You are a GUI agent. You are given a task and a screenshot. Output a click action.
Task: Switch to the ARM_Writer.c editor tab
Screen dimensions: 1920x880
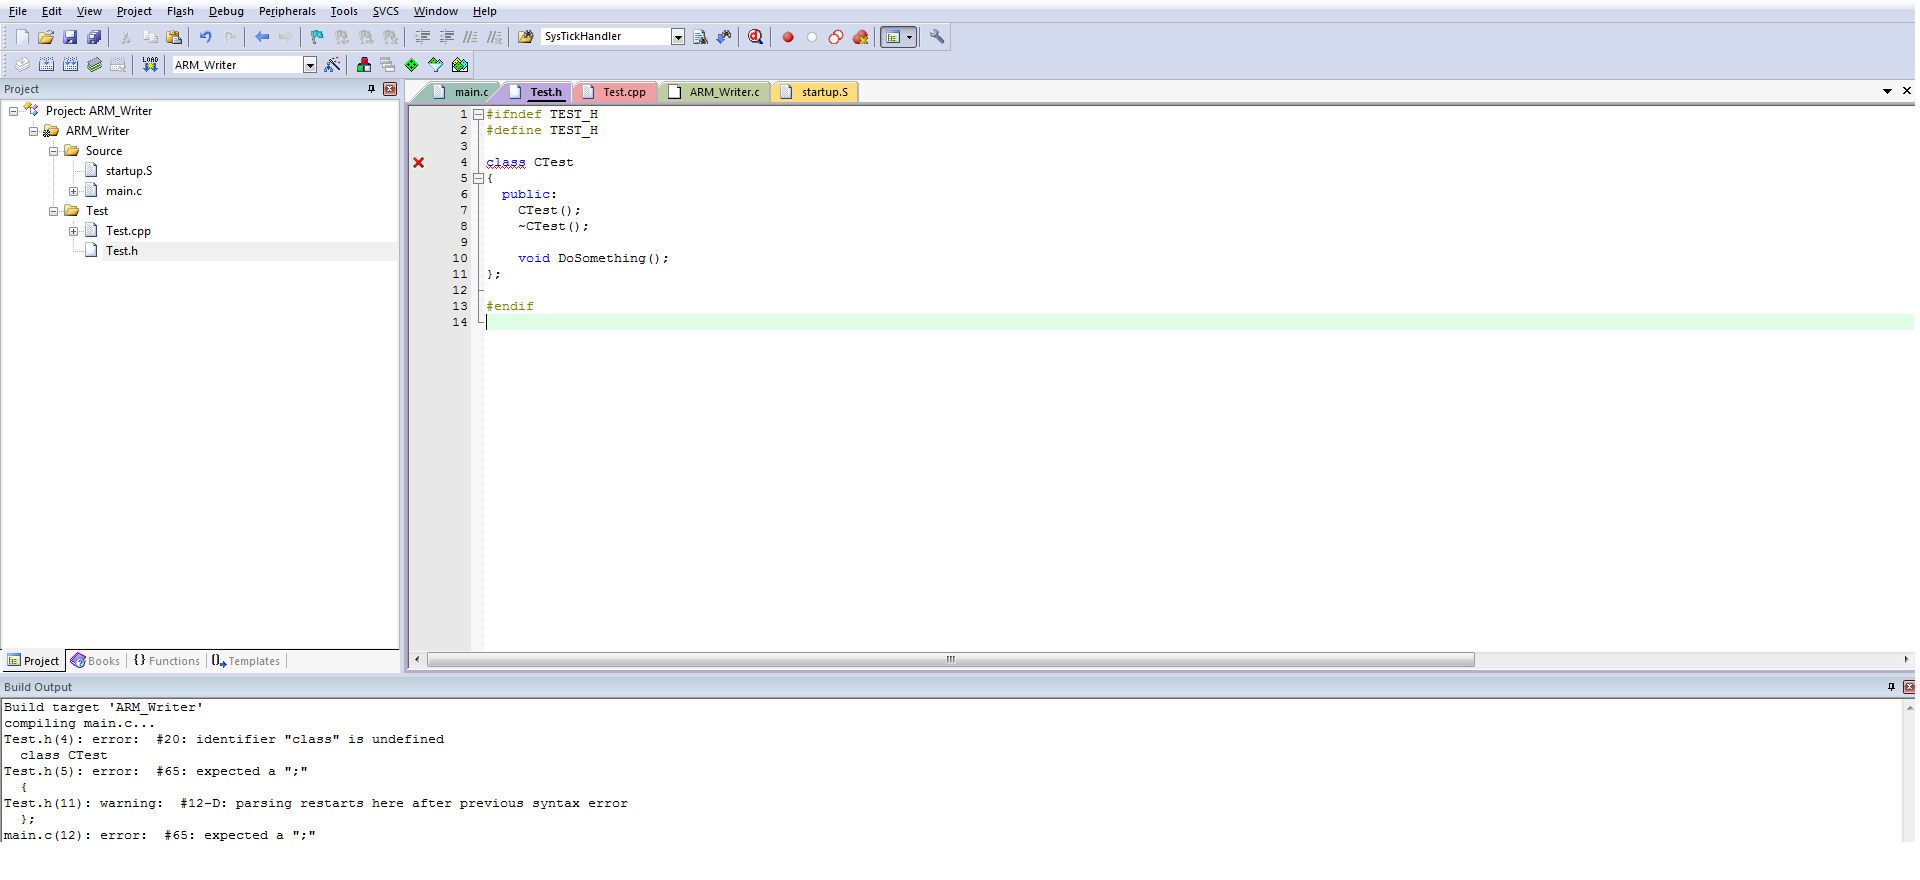click(x=715, y=92)
